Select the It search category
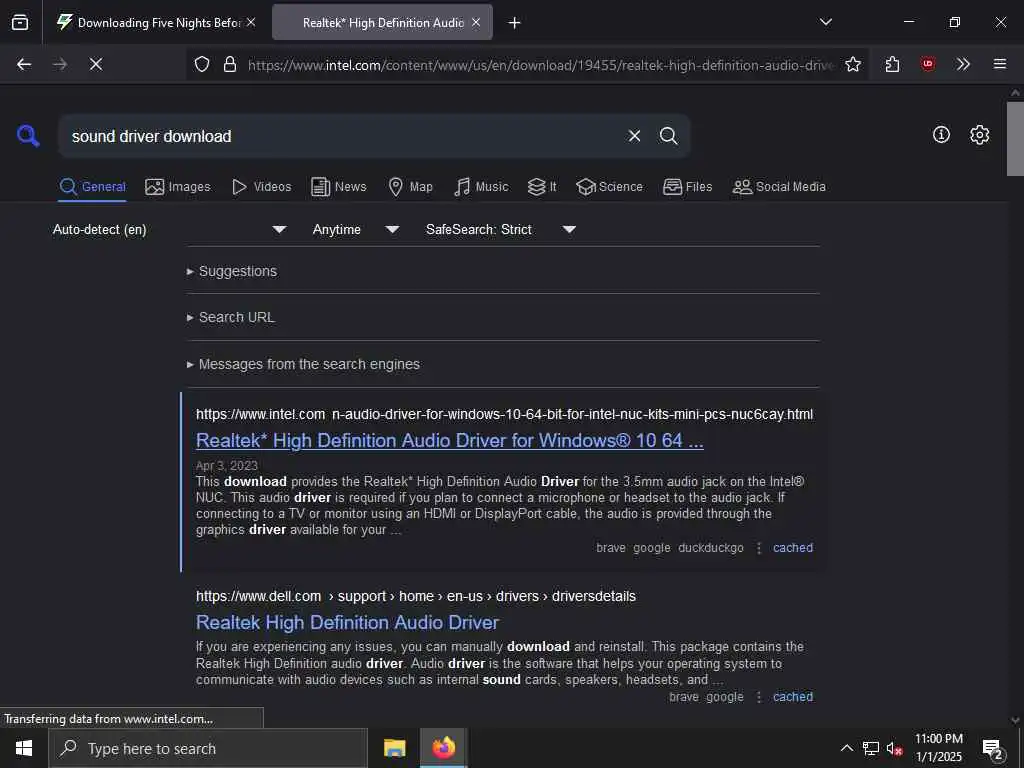The image size is (1024, 768). pyautogui.click(x=542, y=187)
